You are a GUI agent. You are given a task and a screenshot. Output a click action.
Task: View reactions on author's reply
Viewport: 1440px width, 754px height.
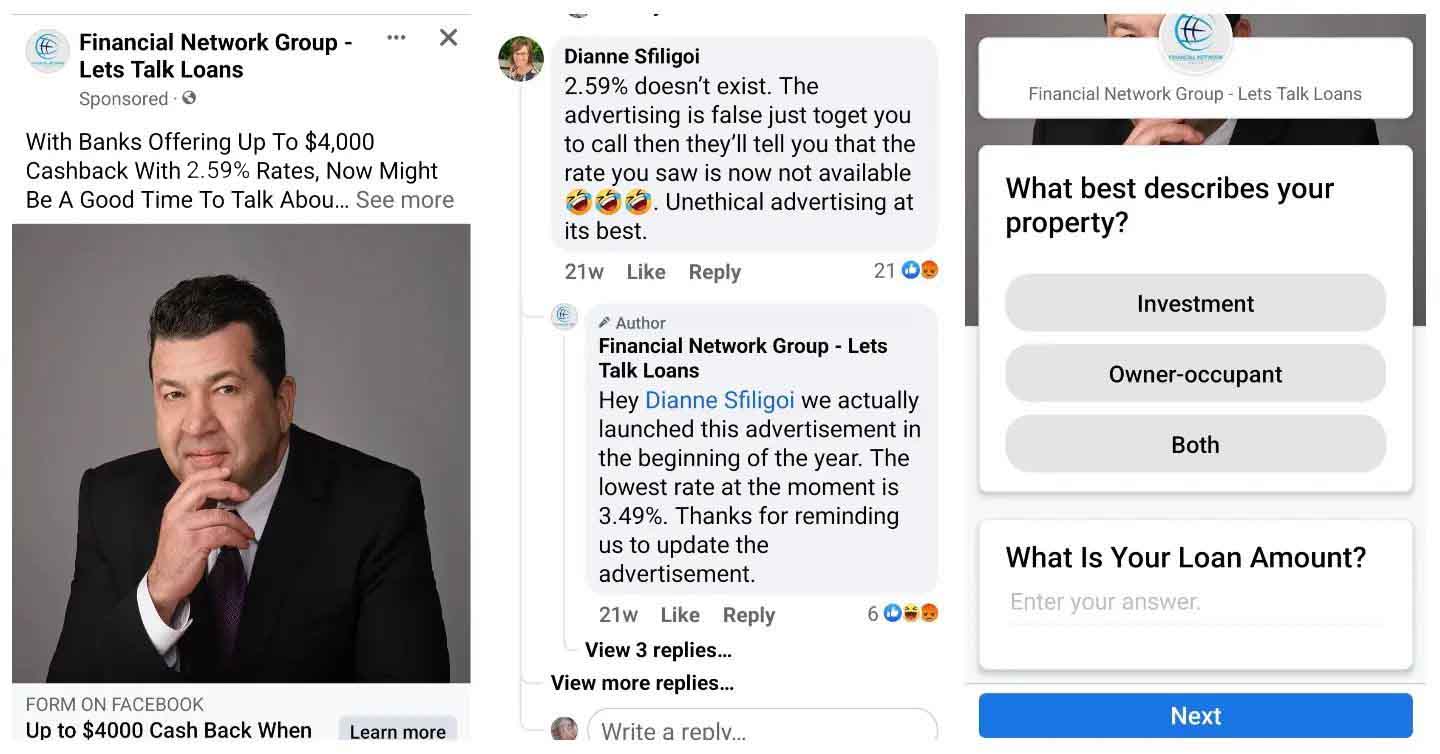(x=903, y=613)
